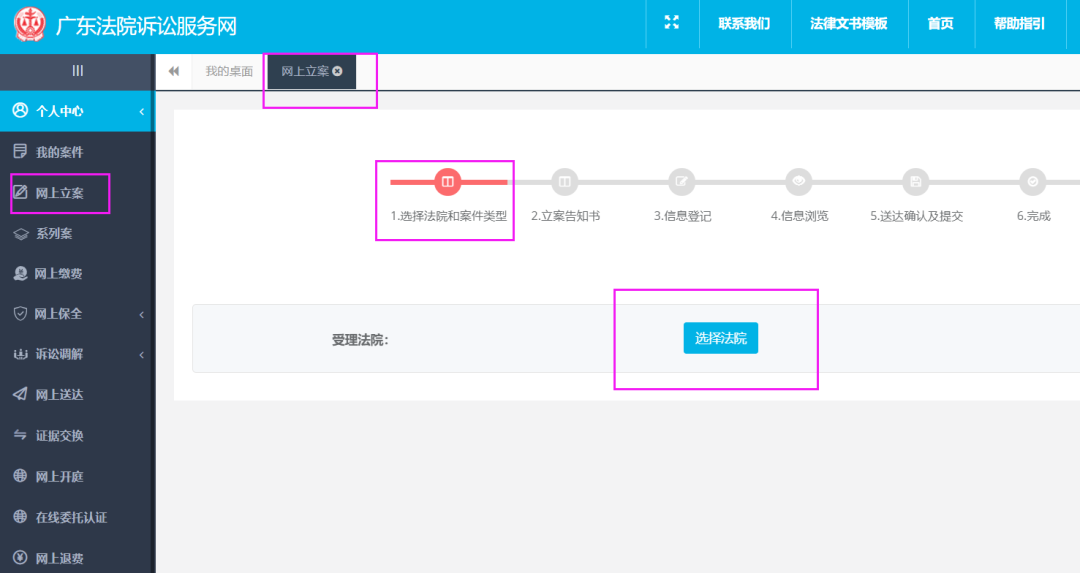Click the 网上退费 yen coin icon

coord(20,557)
